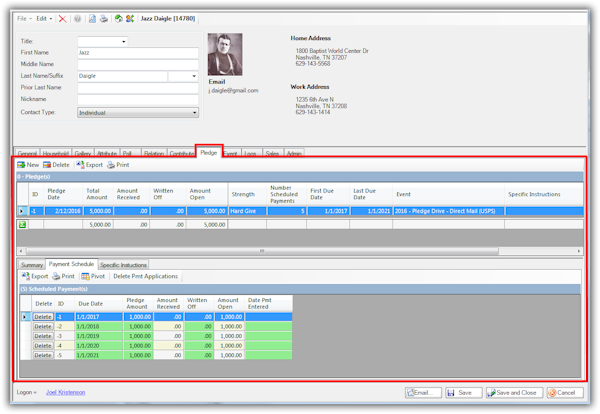
Task: Open the Title dropdown
Action: [x=123, y=42]
